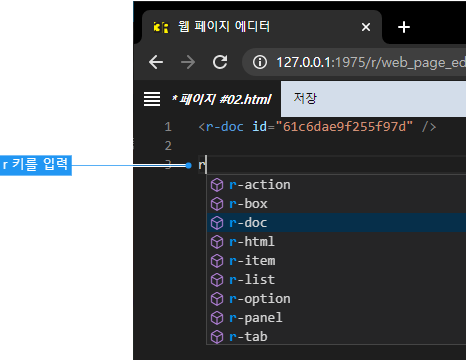Click cube icon beside r-action
Screen dimensions: 467x361
coord(217,185)
